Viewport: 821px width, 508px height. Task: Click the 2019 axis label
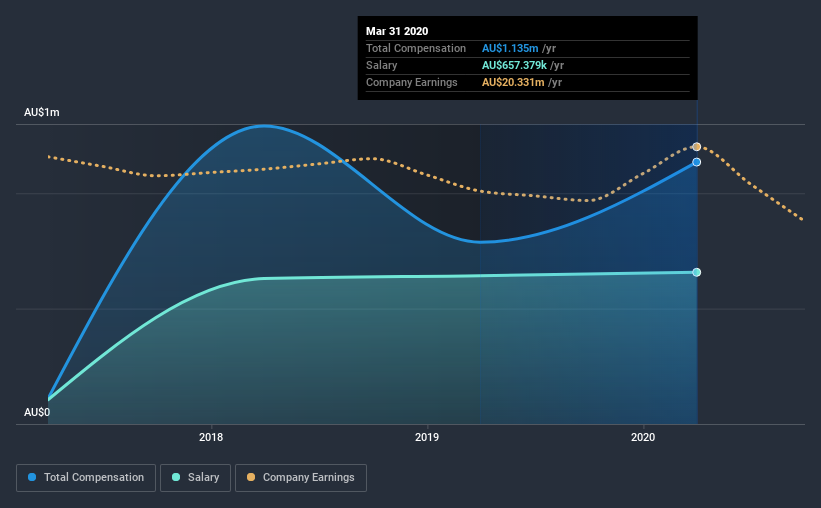tap(427, 437)
